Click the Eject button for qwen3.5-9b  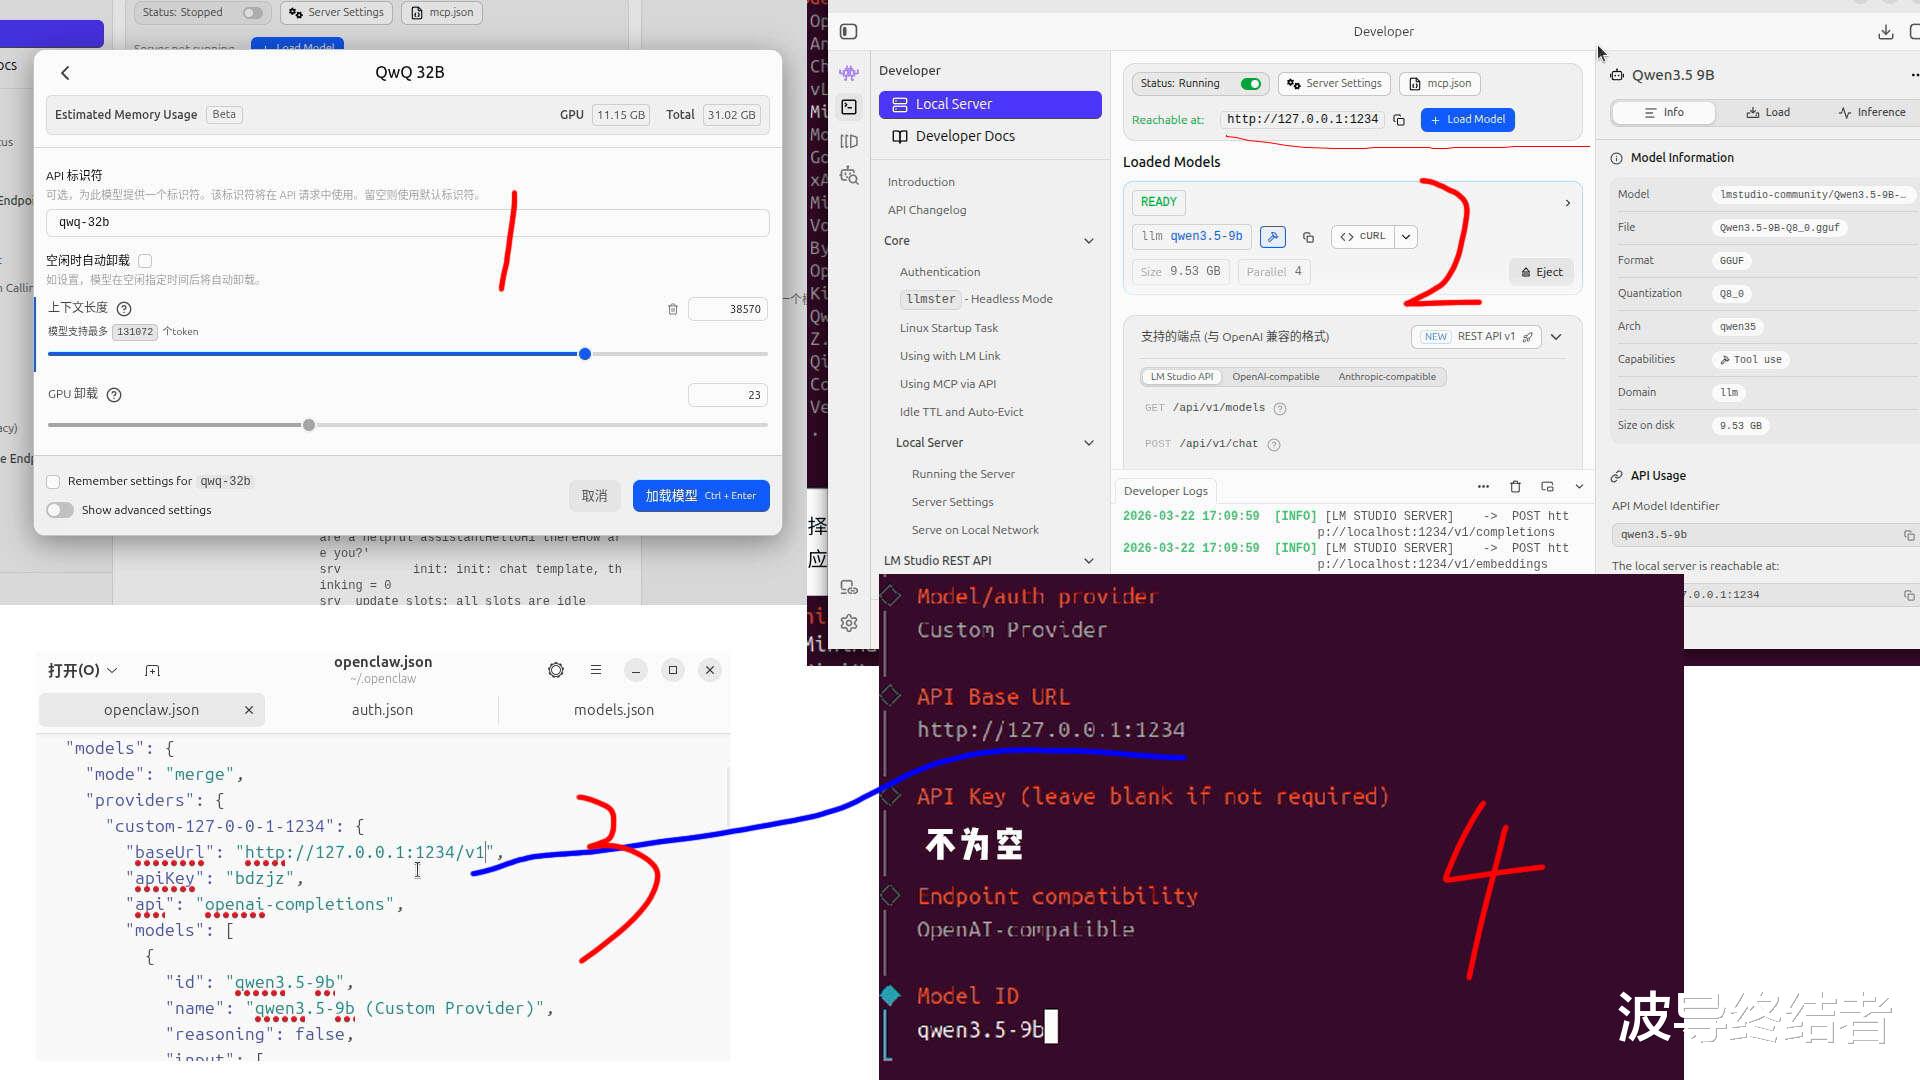coord(1541,272)
